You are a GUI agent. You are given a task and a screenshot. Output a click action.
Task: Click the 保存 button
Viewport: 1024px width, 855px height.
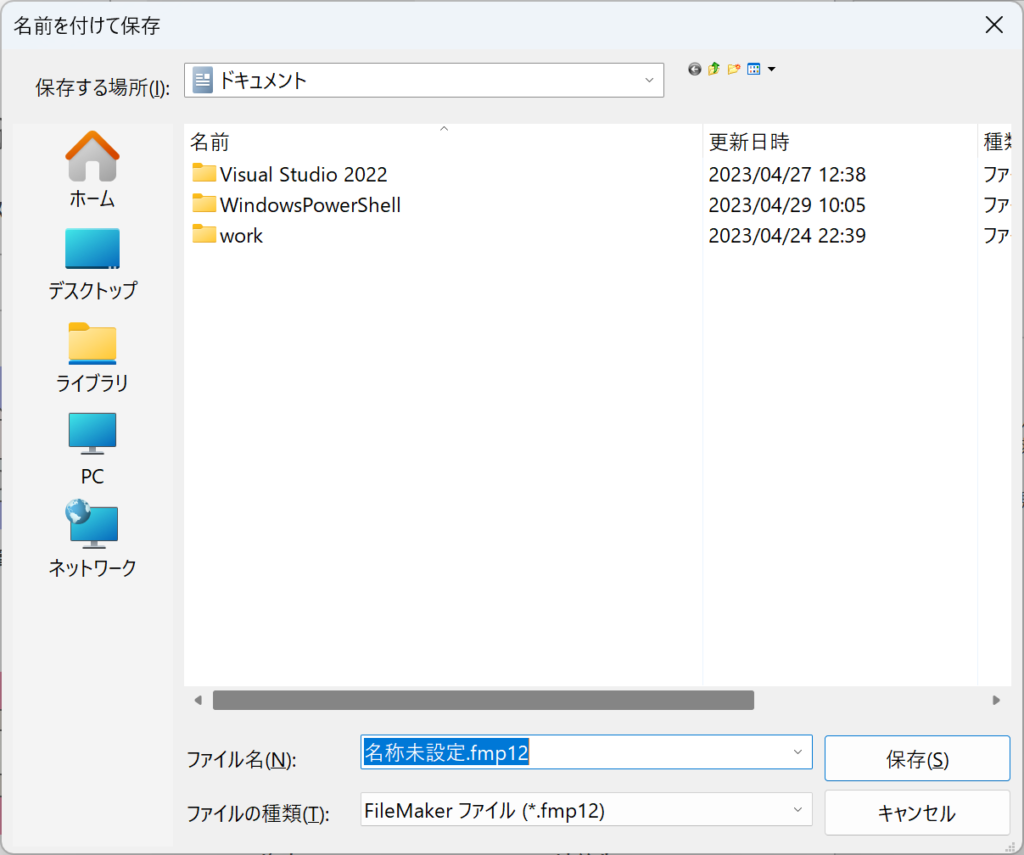(917, 759)
